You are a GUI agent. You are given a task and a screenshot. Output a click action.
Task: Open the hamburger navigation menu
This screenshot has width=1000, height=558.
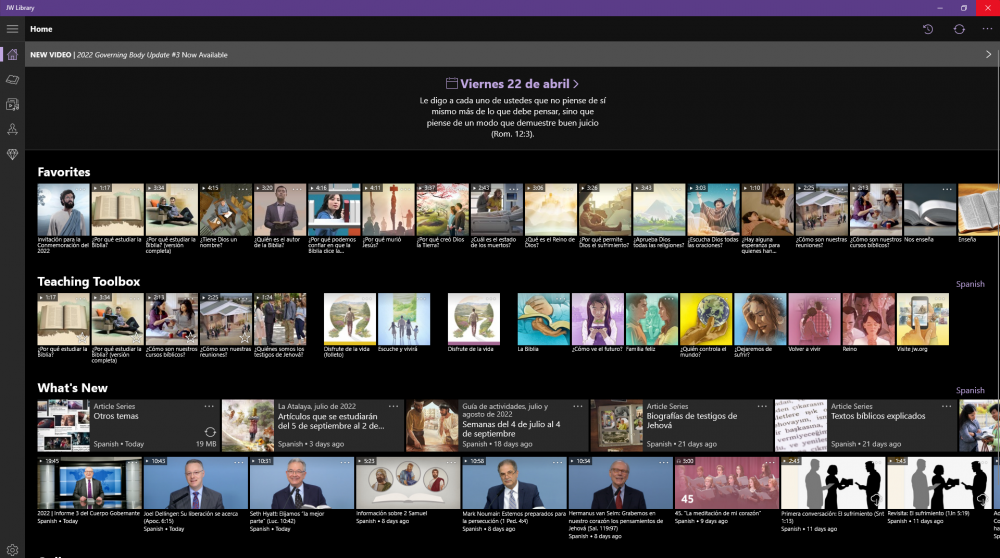coord(12,29)
